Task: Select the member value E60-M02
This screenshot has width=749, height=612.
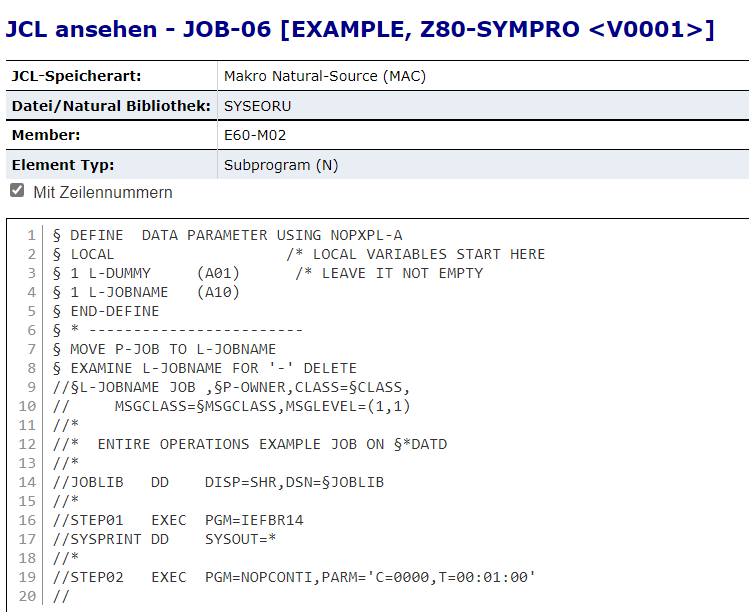Action: pos(255,135)
